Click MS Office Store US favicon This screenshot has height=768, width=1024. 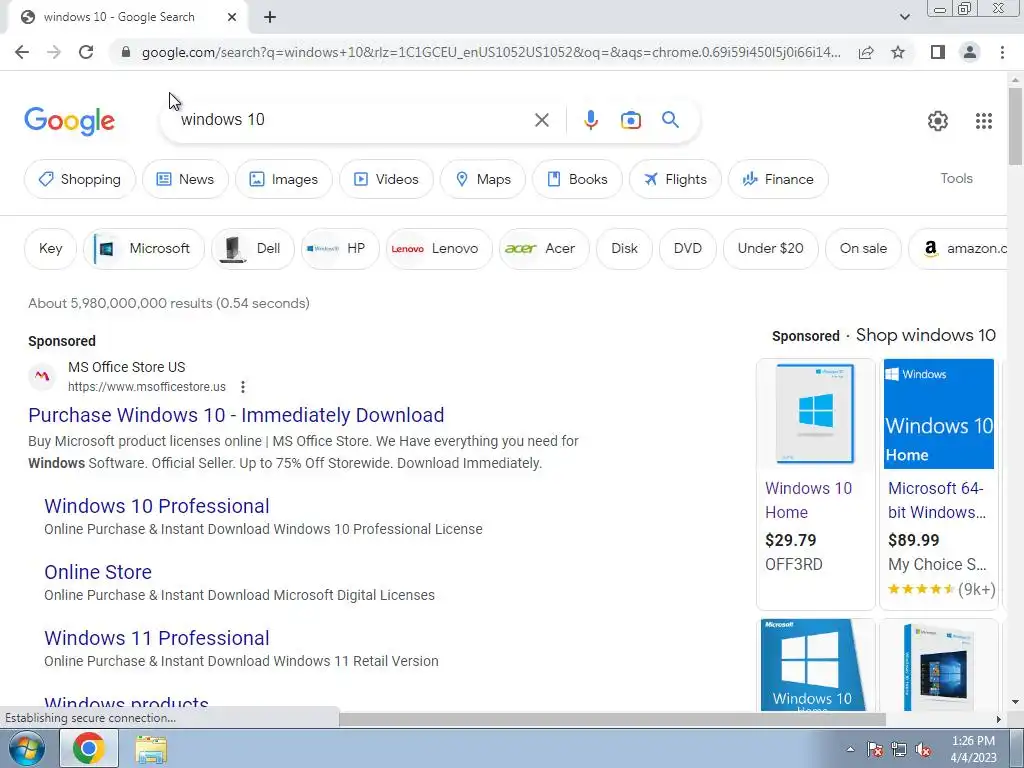[42, 376]
